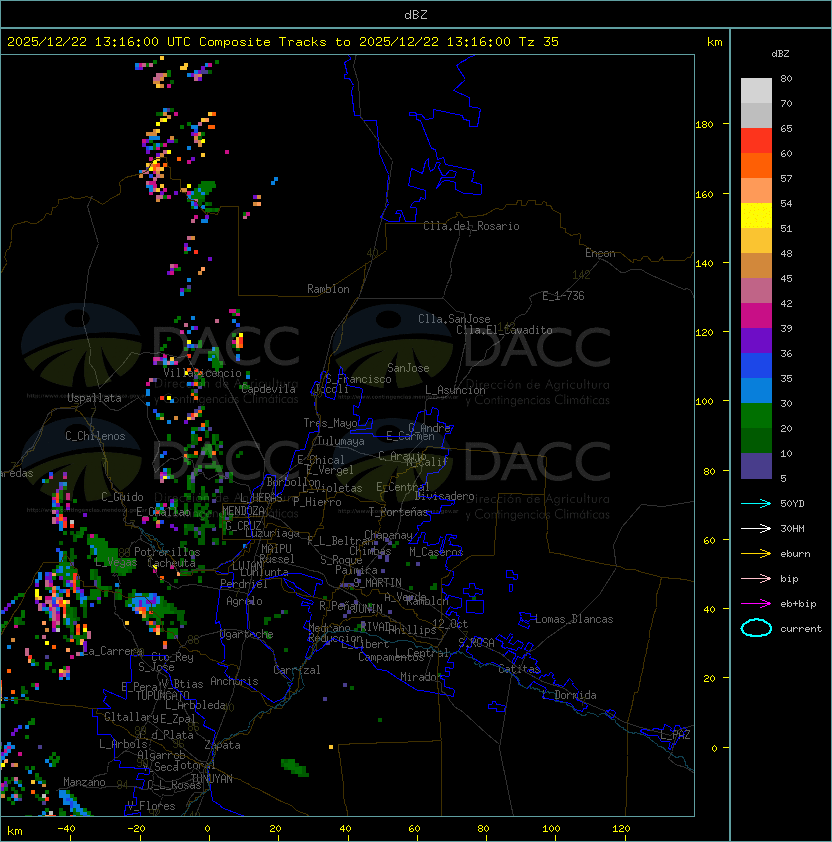
Task: Pick the bright green 30 dBZ swatch
Action: tap(756, 415)
